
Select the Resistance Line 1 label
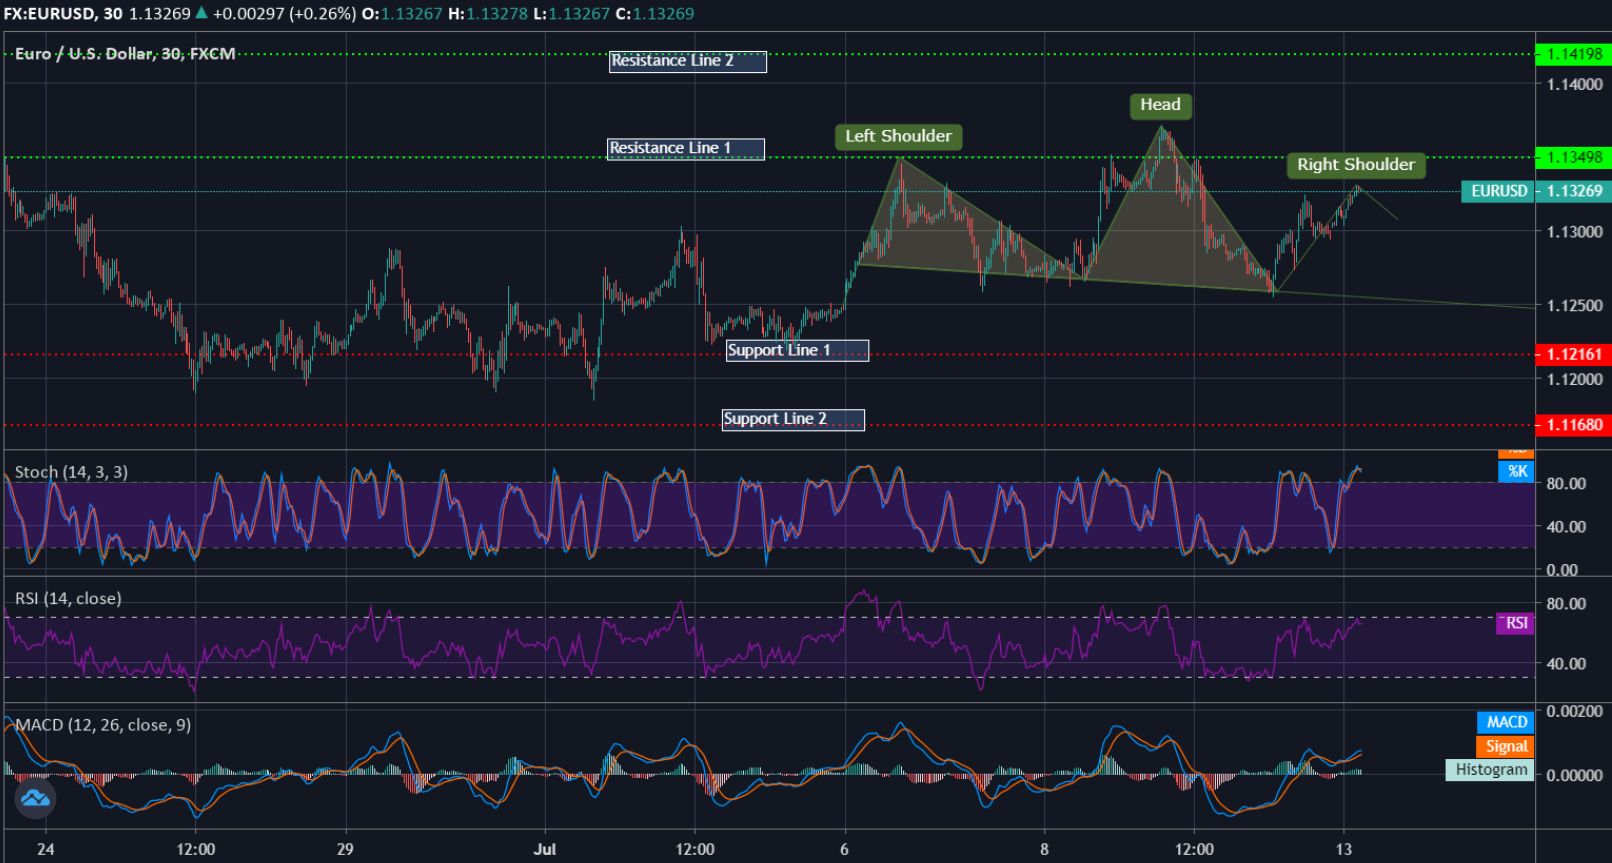pyautogui.click(x=686, y=149)
